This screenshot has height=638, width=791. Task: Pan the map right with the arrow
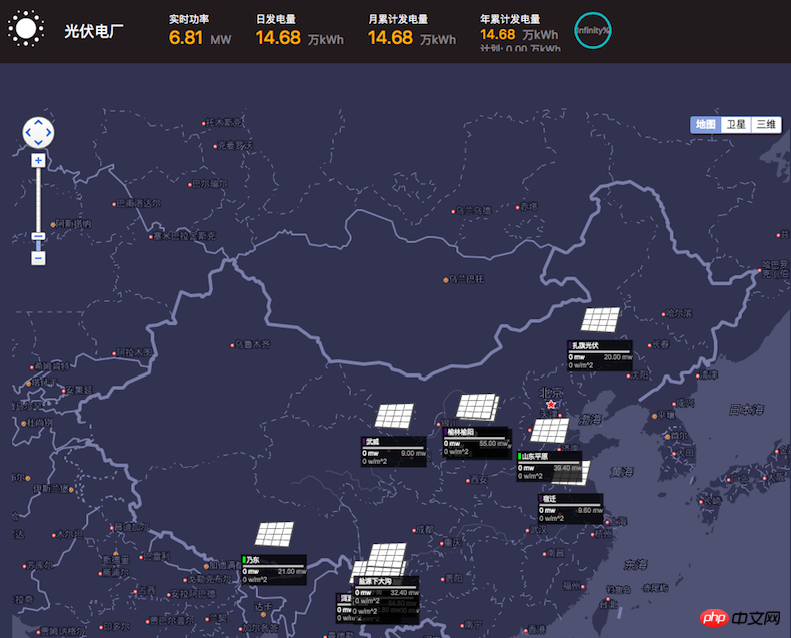click(x=48, y=133)
